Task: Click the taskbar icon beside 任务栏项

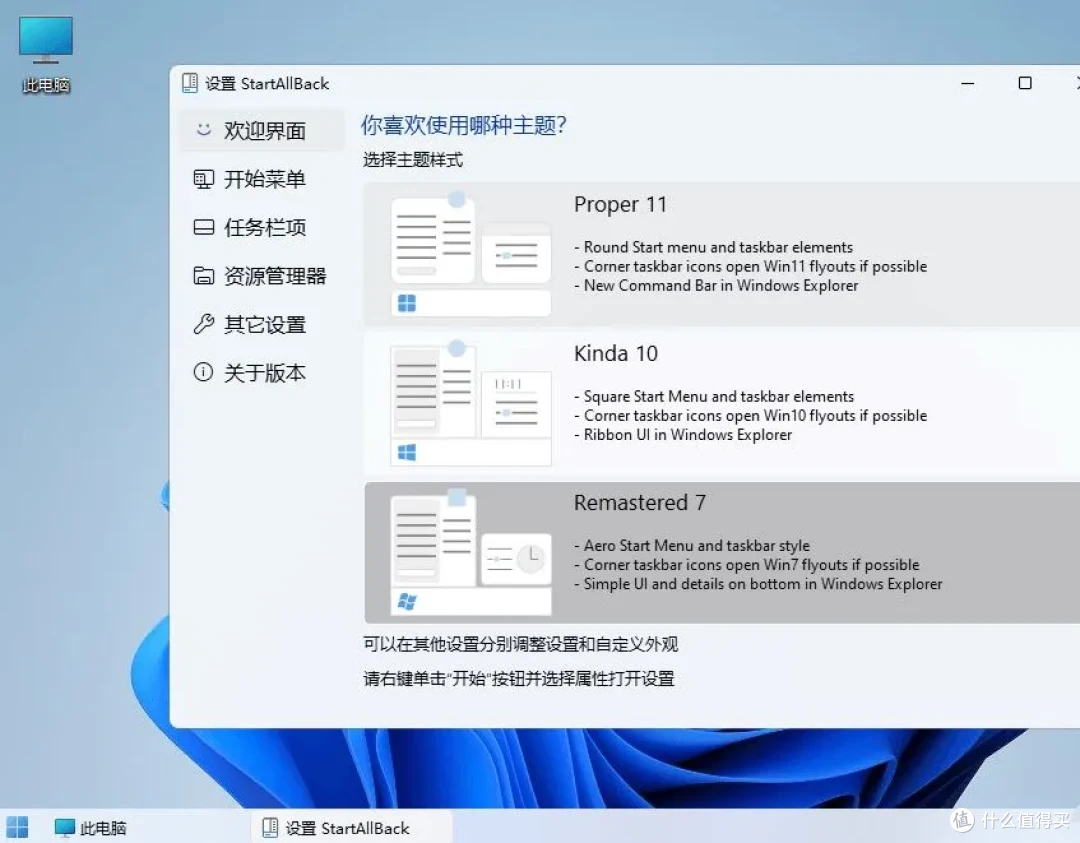Action: pyautogui.click(x=203, y=227)
